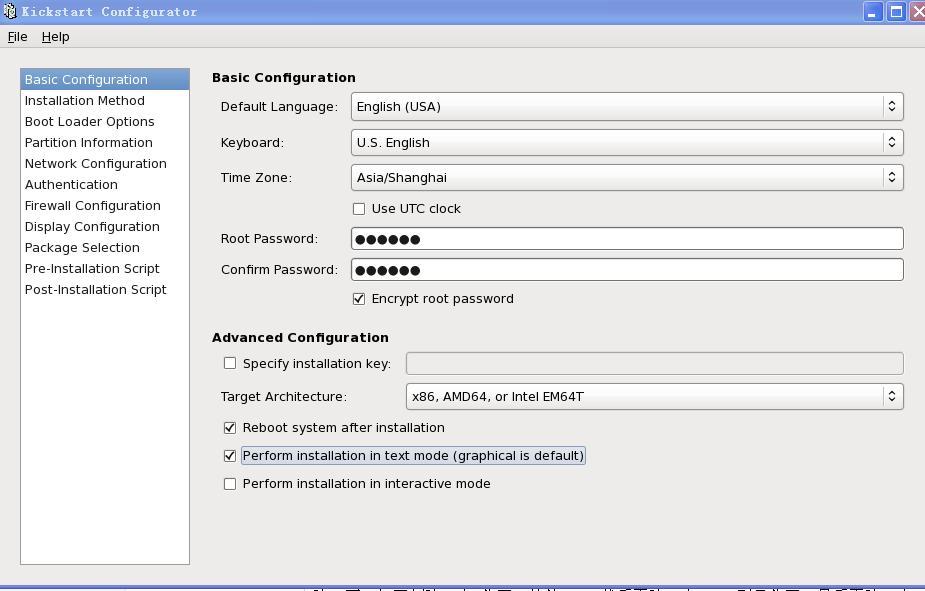
Task: Select Partition Information in the list
Action: [105, 143]
